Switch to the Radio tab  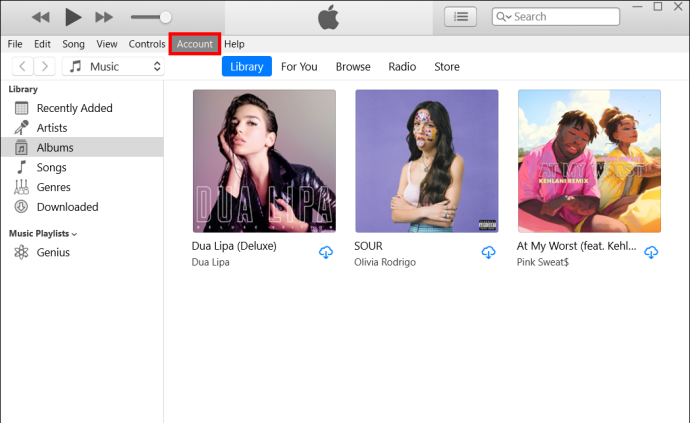[x=402, y=66]
